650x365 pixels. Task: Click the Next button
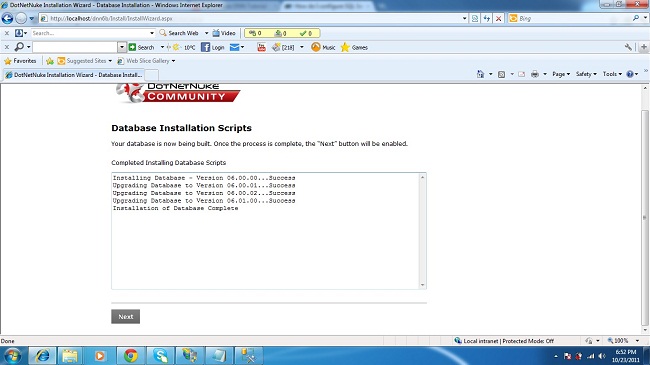[x=125, y=316]
